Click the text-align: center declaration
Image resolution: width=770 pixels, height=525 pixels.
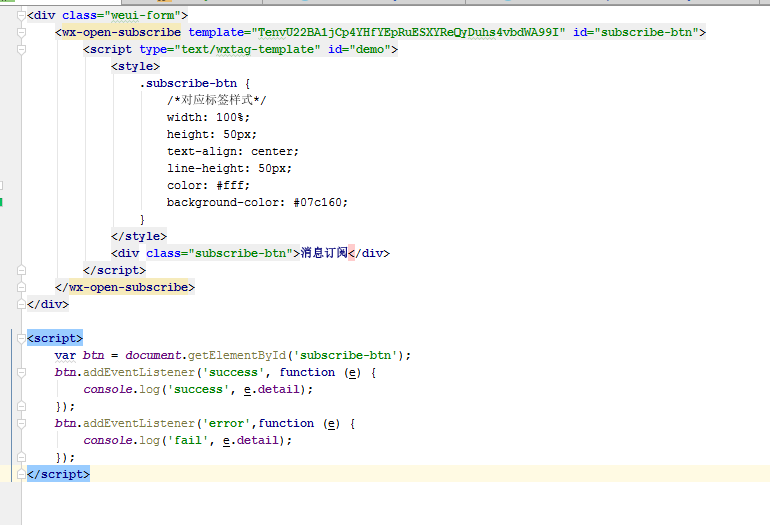pos(233,151)
